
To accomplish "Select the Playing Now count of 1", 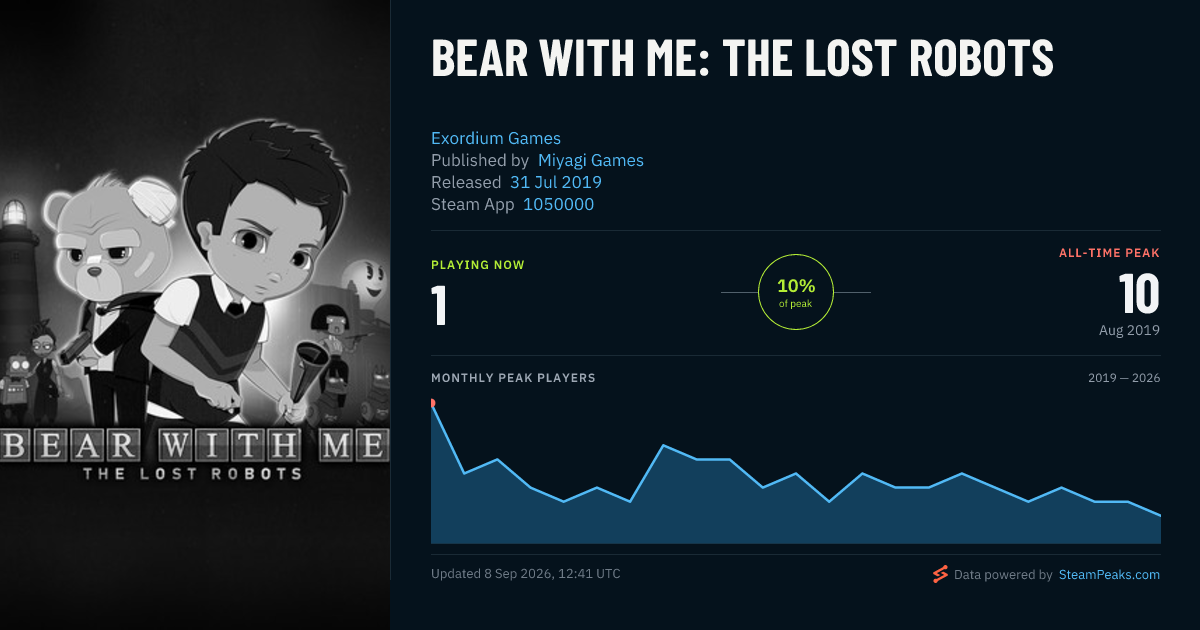I will pos(439,305).
